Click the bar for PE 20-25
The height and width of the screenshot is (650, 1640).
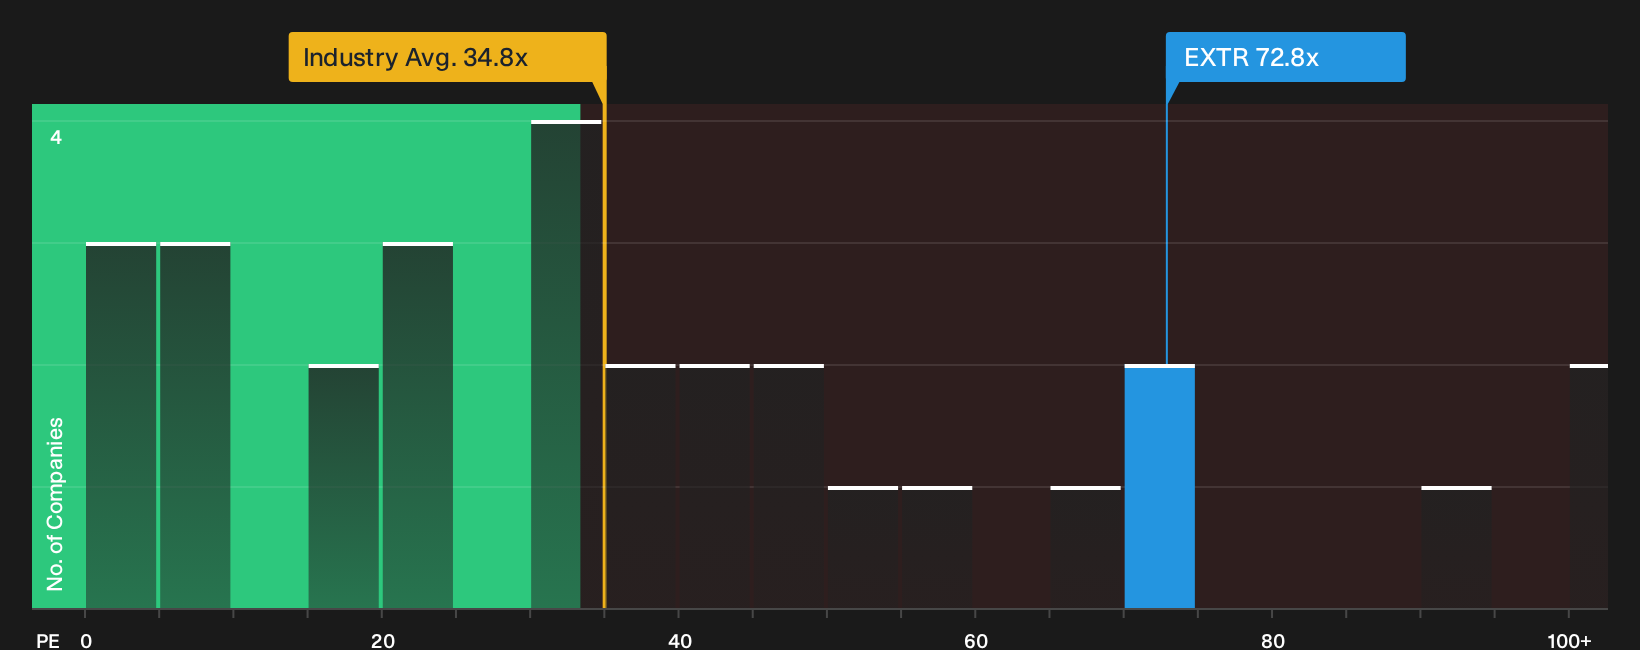(418, 425)
